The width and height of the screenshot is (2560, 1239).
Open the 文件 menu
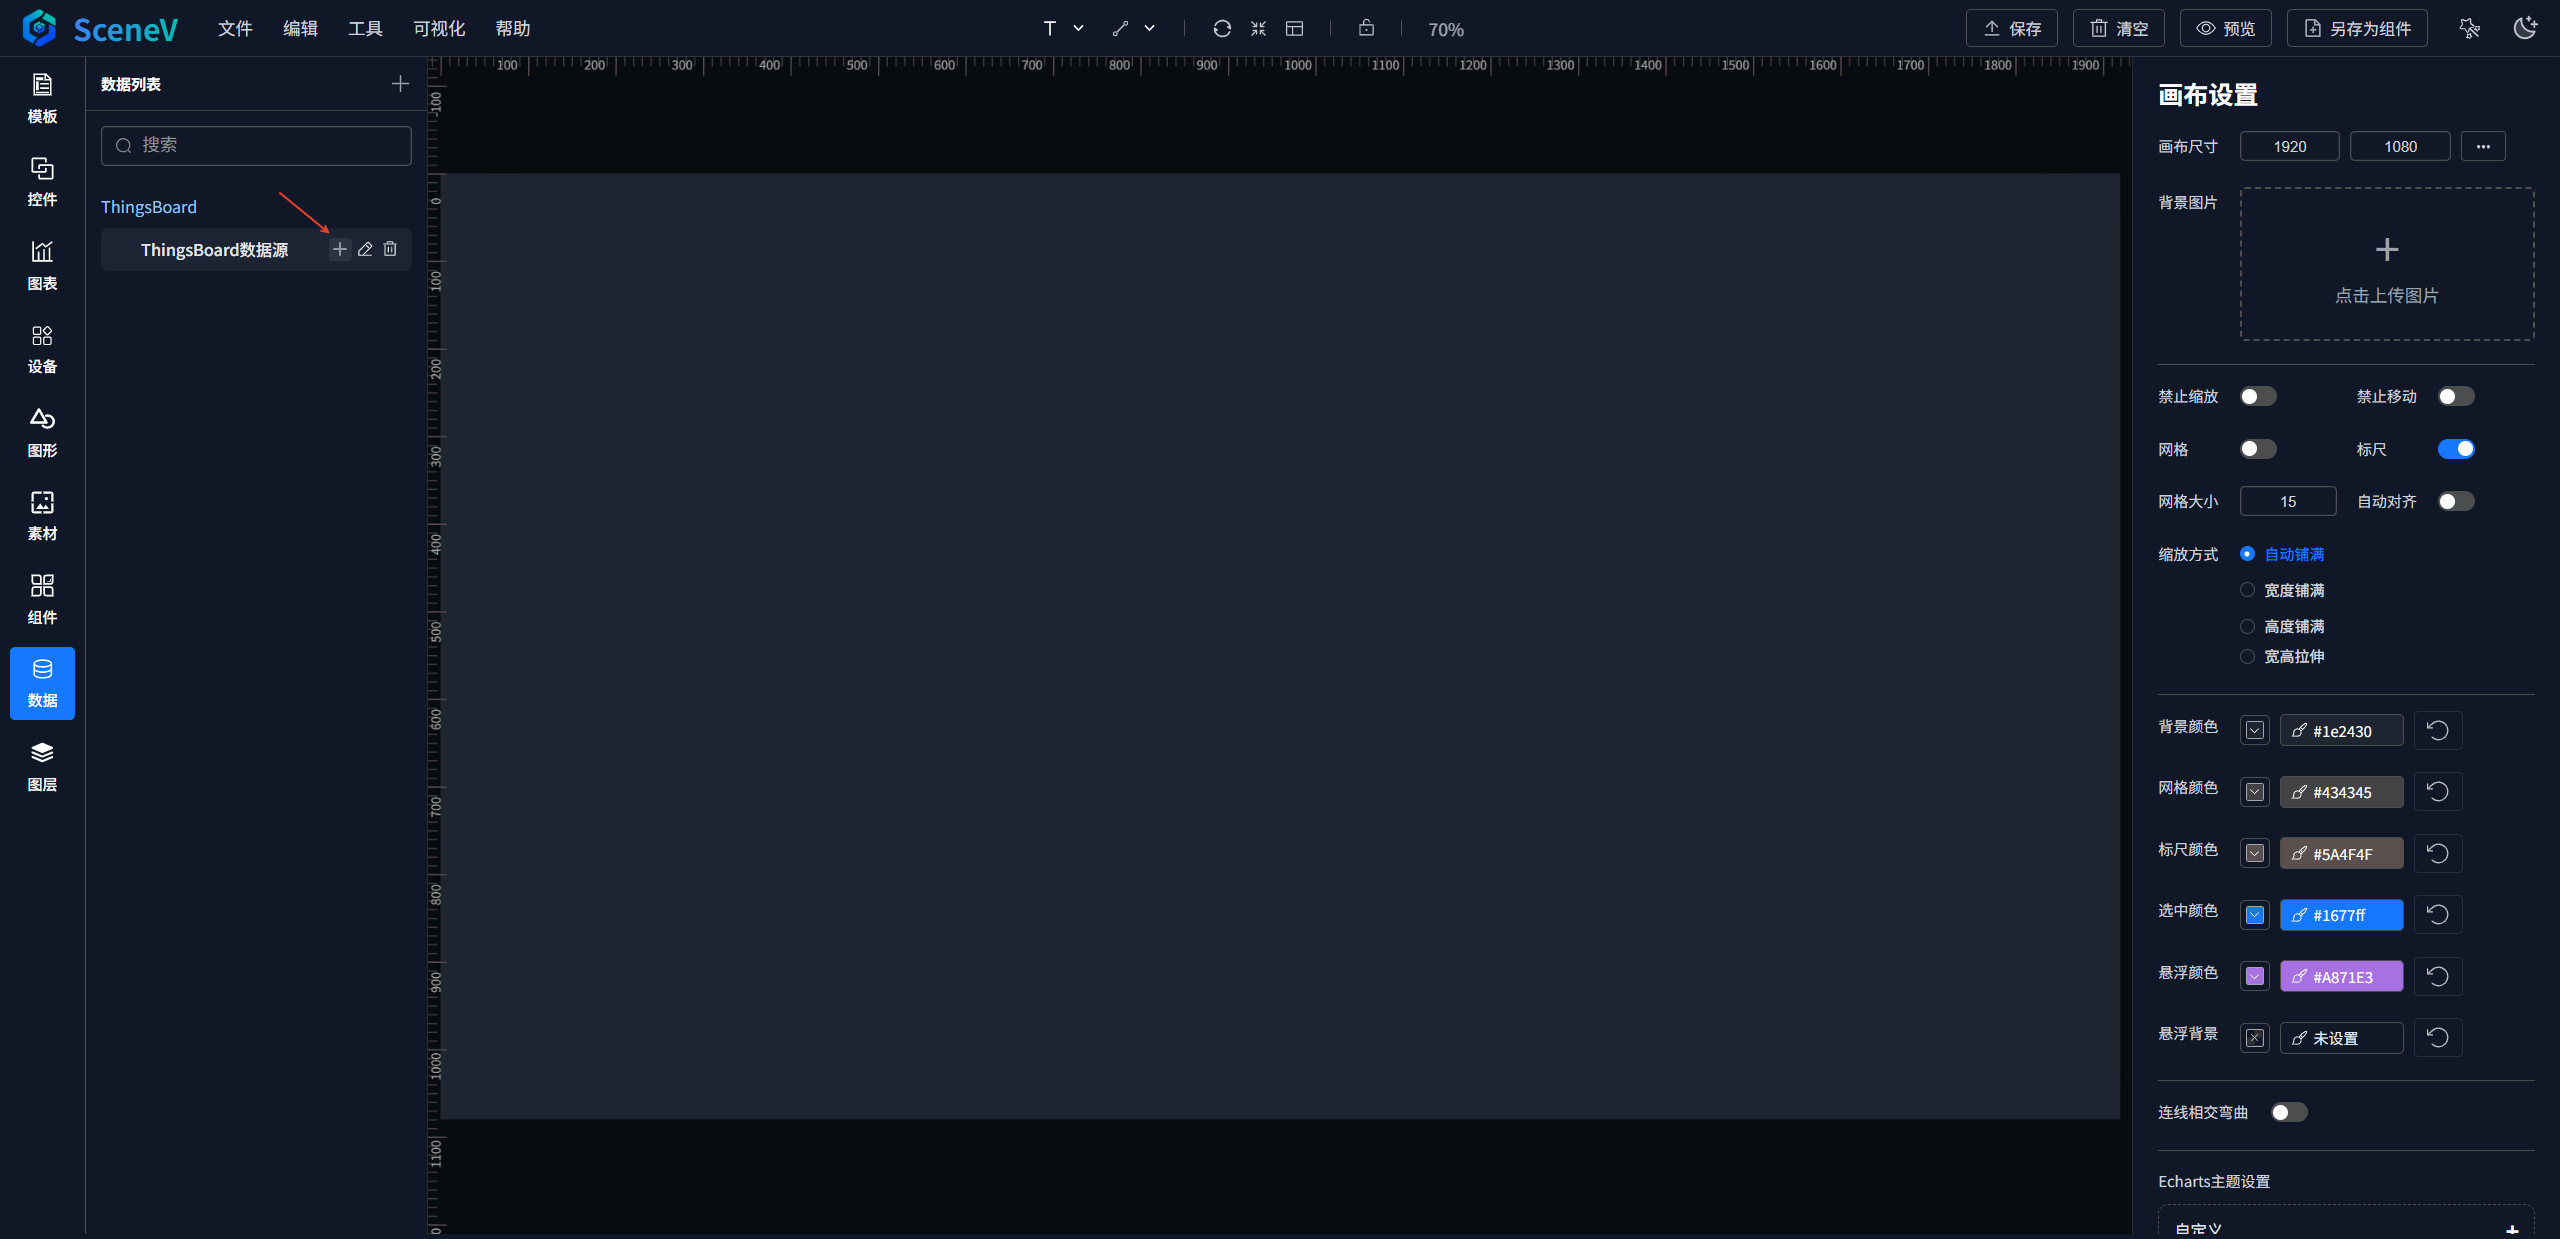coord(235,28)
